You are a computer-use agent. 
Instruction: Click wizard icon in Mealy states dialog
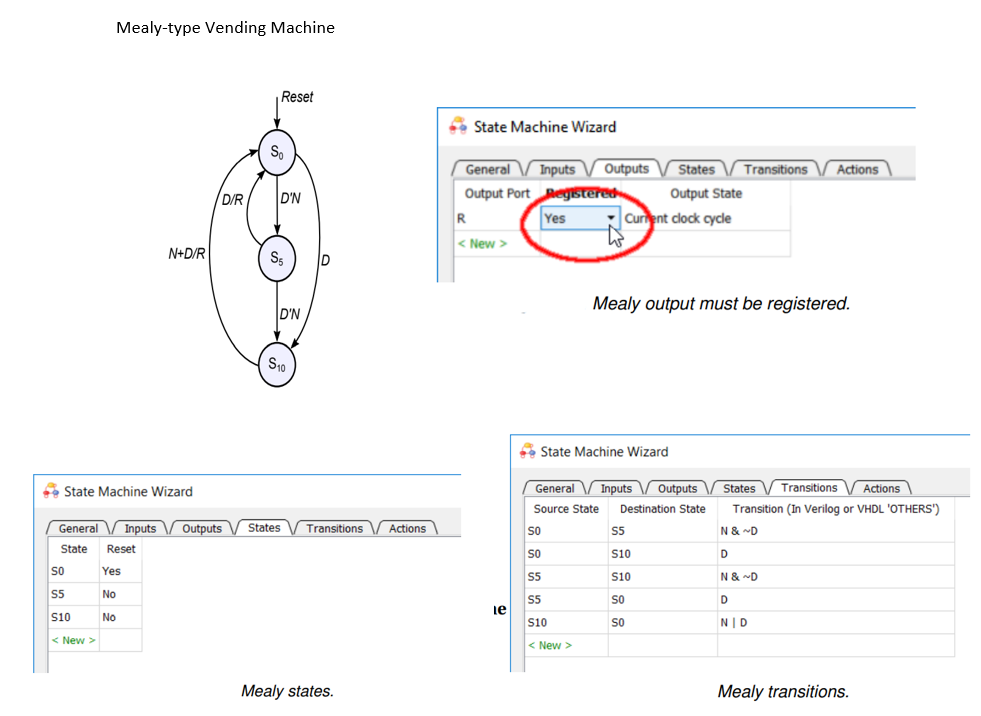coord(49,491)
